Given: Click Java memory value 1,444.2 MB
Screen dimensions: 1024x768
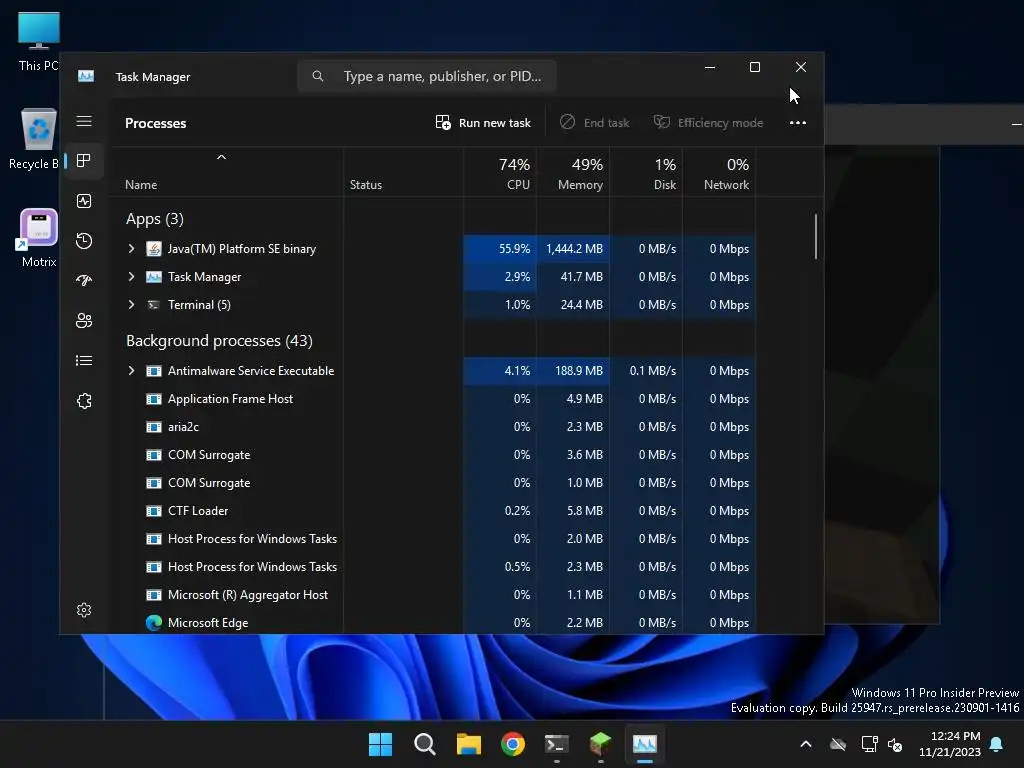Looking at the screenshot, I should click(x=573, y=249).
